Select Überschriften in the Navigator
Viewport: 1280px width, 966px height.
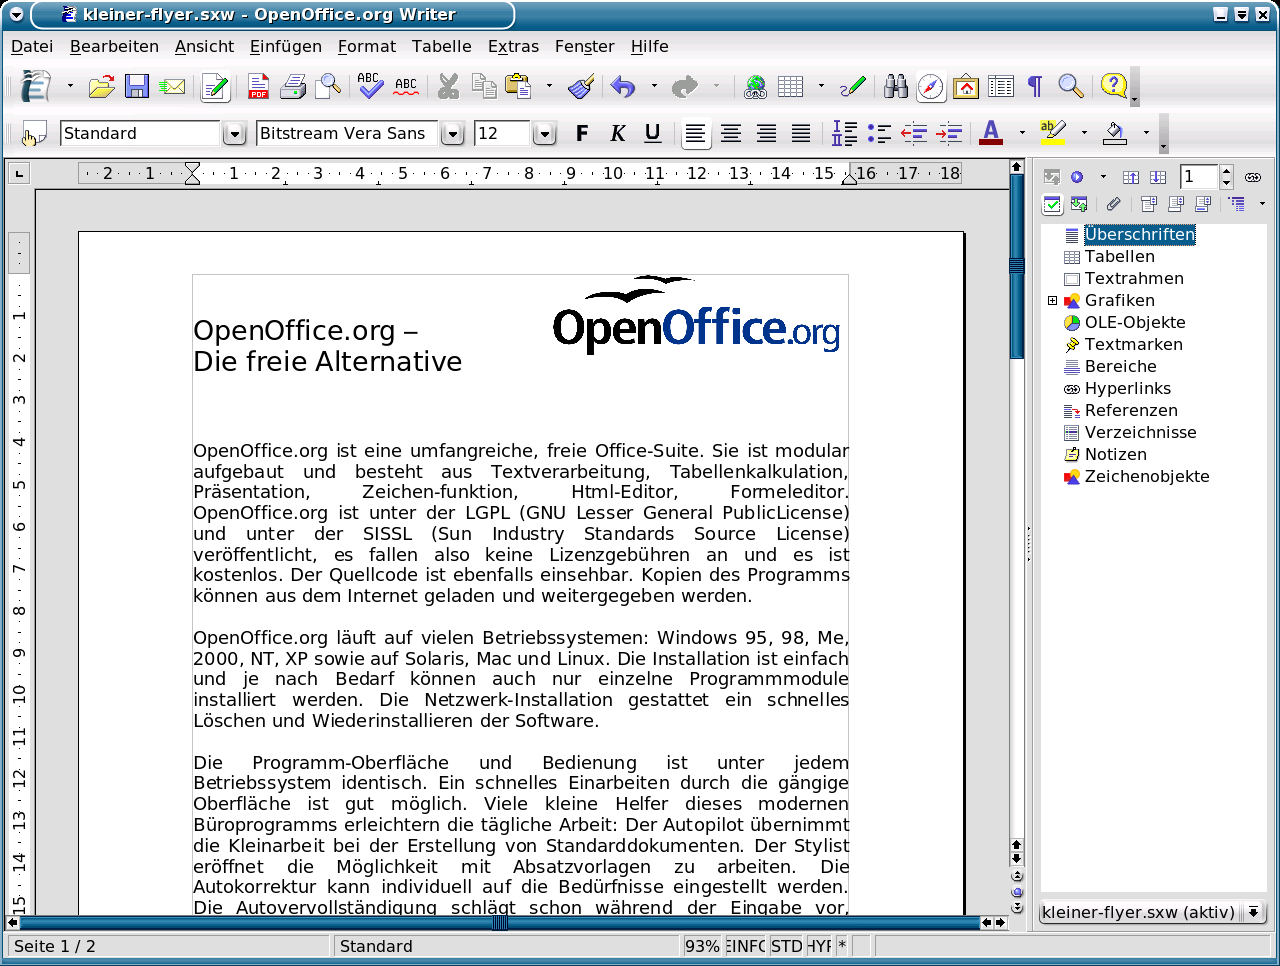(1140, 234)
